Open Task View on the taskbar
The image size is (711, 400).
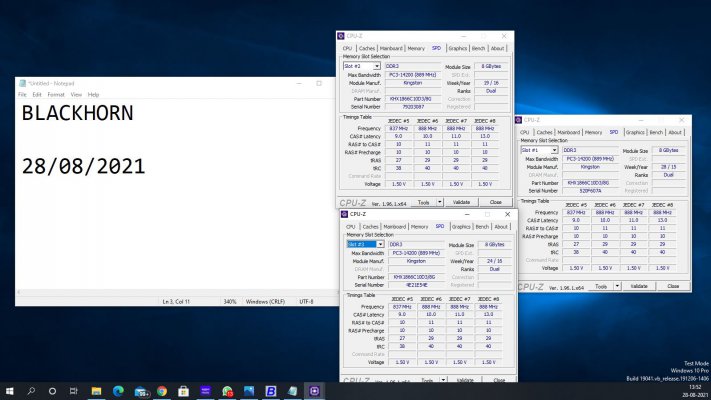73,391
